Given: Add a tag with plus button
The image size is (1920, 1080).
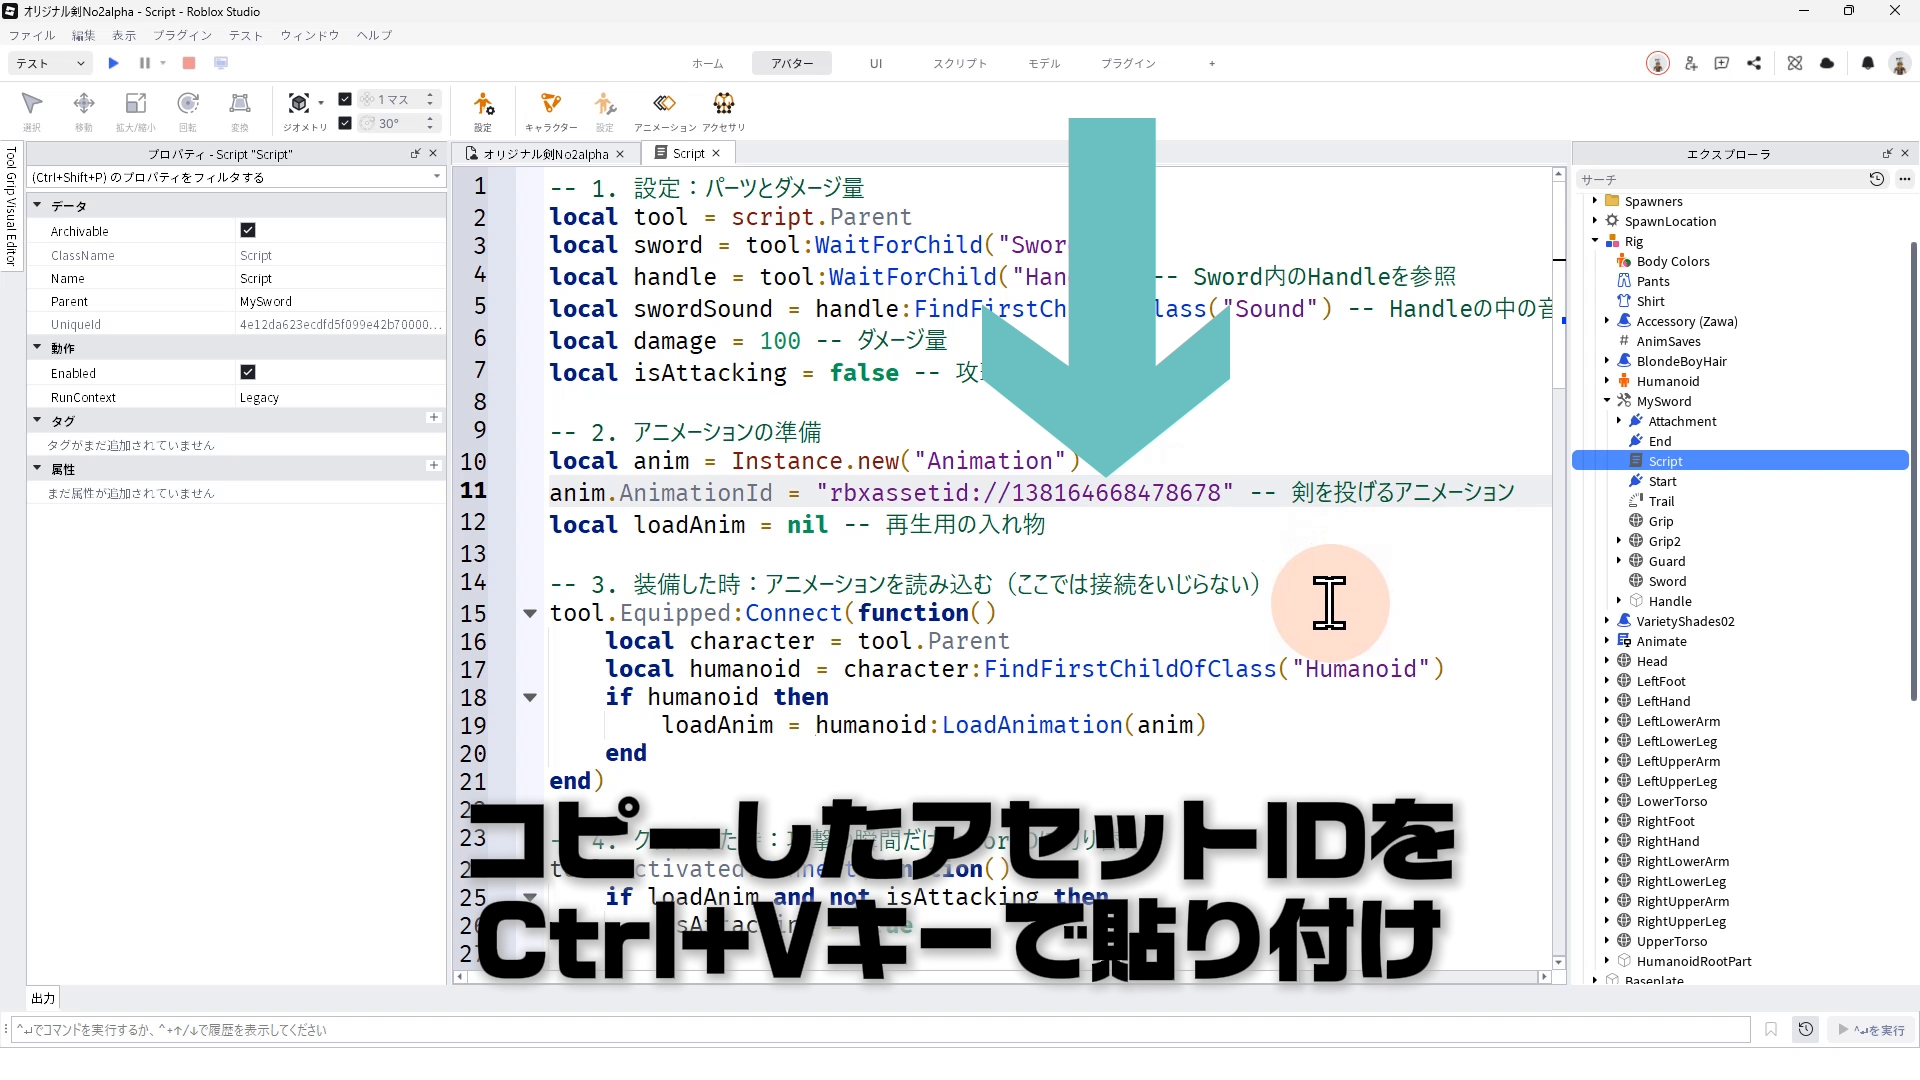Looking at the screenshot, I should tap(433, 418).
